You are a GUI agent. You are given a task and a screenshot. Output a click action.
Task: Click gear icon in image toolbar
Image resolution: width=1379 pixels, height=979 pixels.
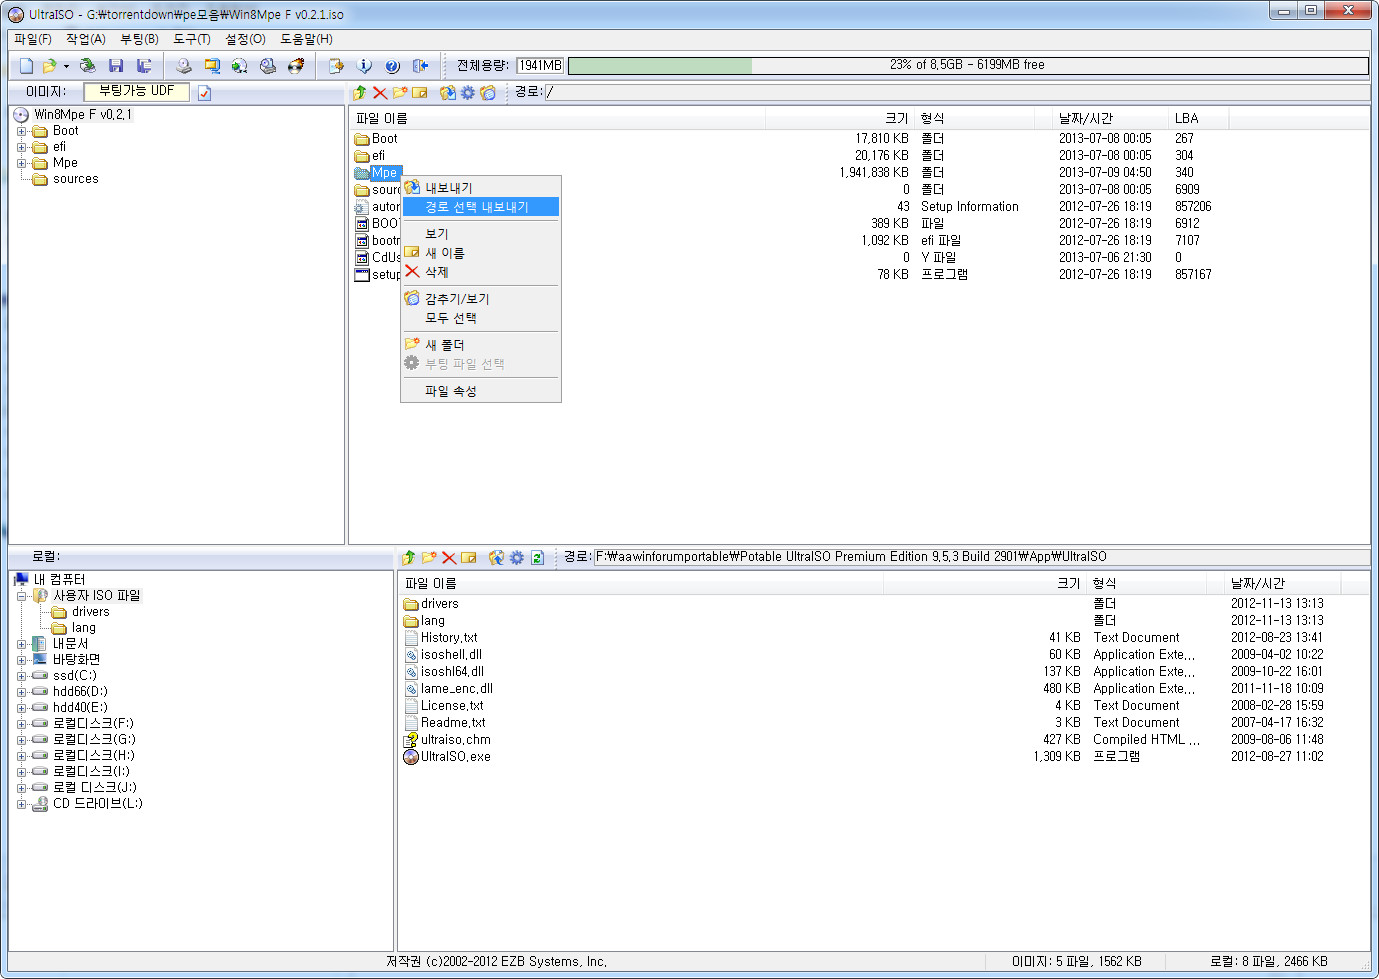click(x=468, y=93)
